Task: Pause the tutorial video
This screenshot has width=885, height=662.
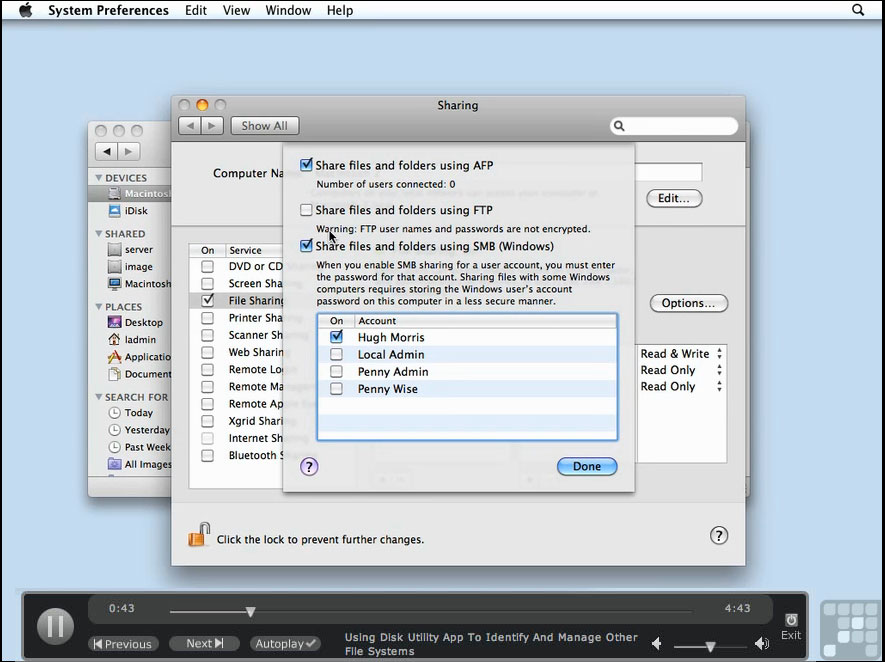Action: click(55, 626)
